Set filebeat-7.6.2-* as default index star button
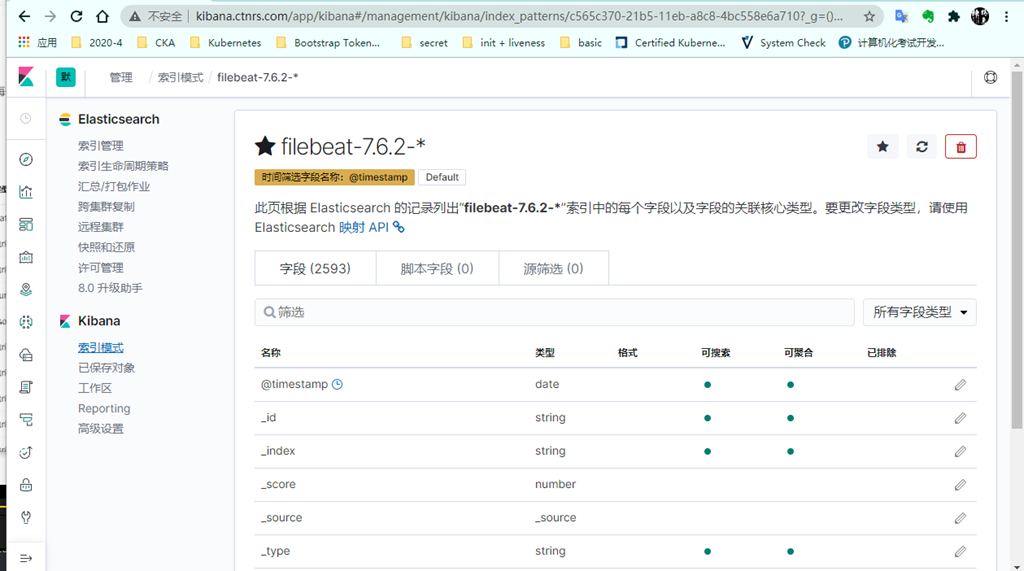This screenshot has width=1024, height=571. (x=882, y=146)
